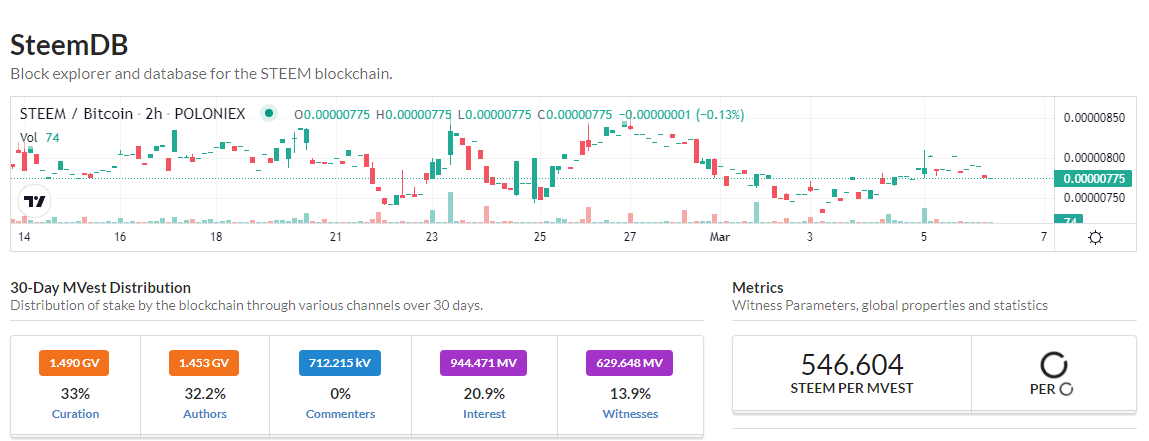The image size is (1149, 441).
Task: Click the 712.215 kV blue badge
Action: click(x=340, y=363)
